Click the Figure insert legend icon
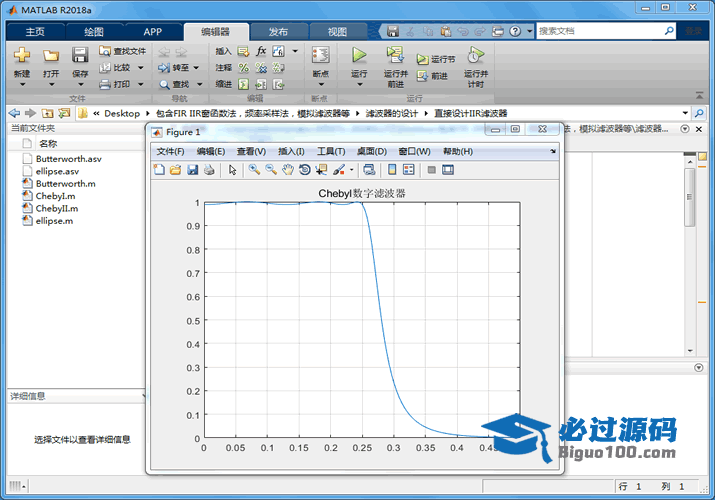 click(x=409, y=170)
